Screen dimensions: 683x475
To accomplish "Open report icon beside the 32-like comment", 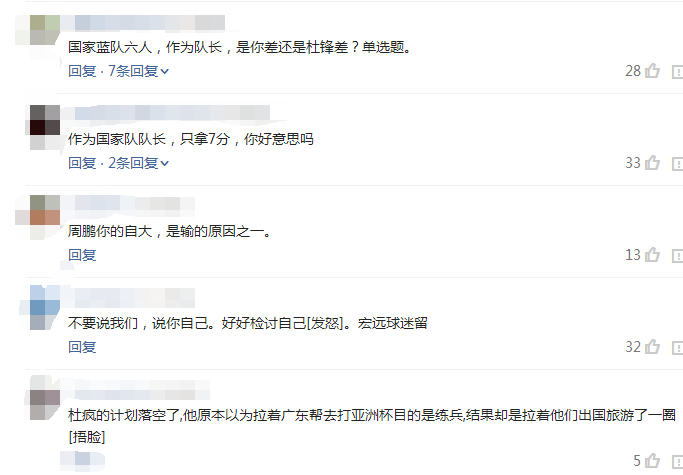I will [677, 348].
